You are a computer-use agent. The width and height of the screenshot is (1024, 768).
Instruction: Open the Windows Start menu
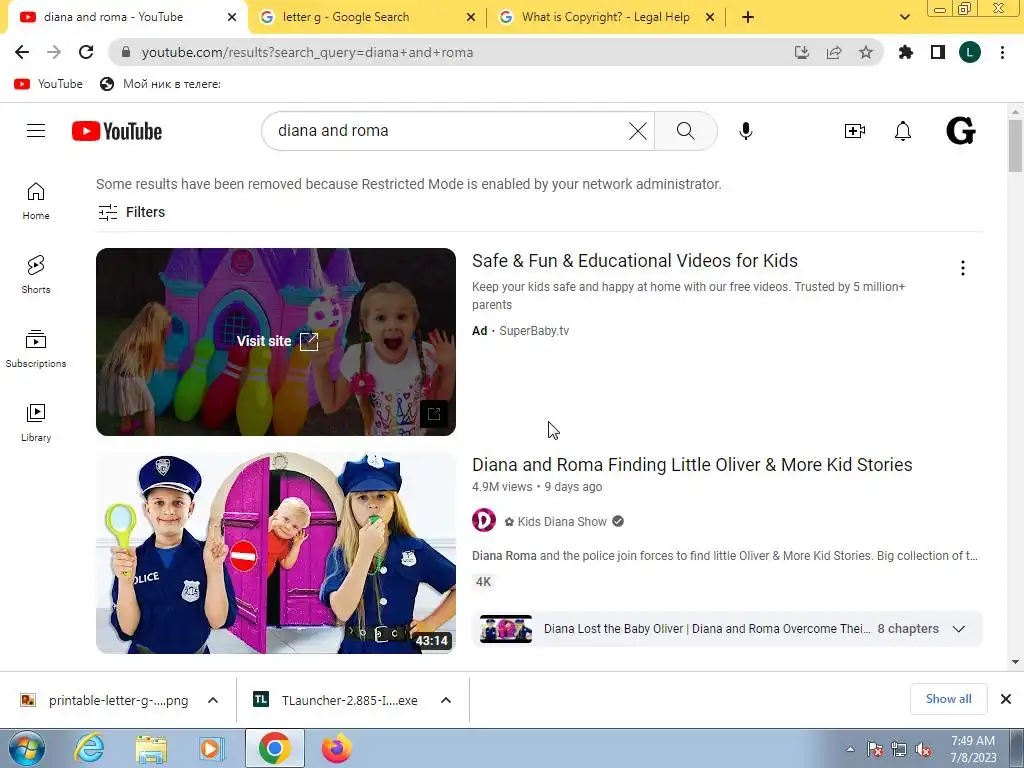pyautogui.click(x=26, y=748)
